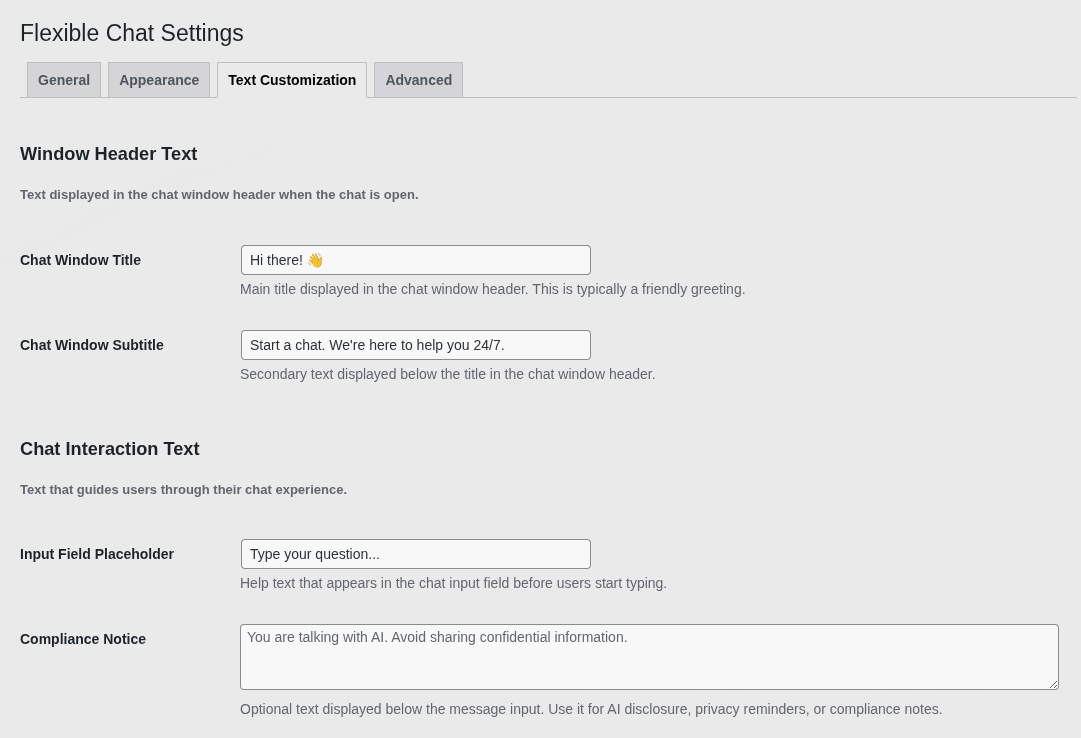1081x738 pixels.
Task: Click the Flexible Chat Settings page title
Action: click(x=131, y=33)
